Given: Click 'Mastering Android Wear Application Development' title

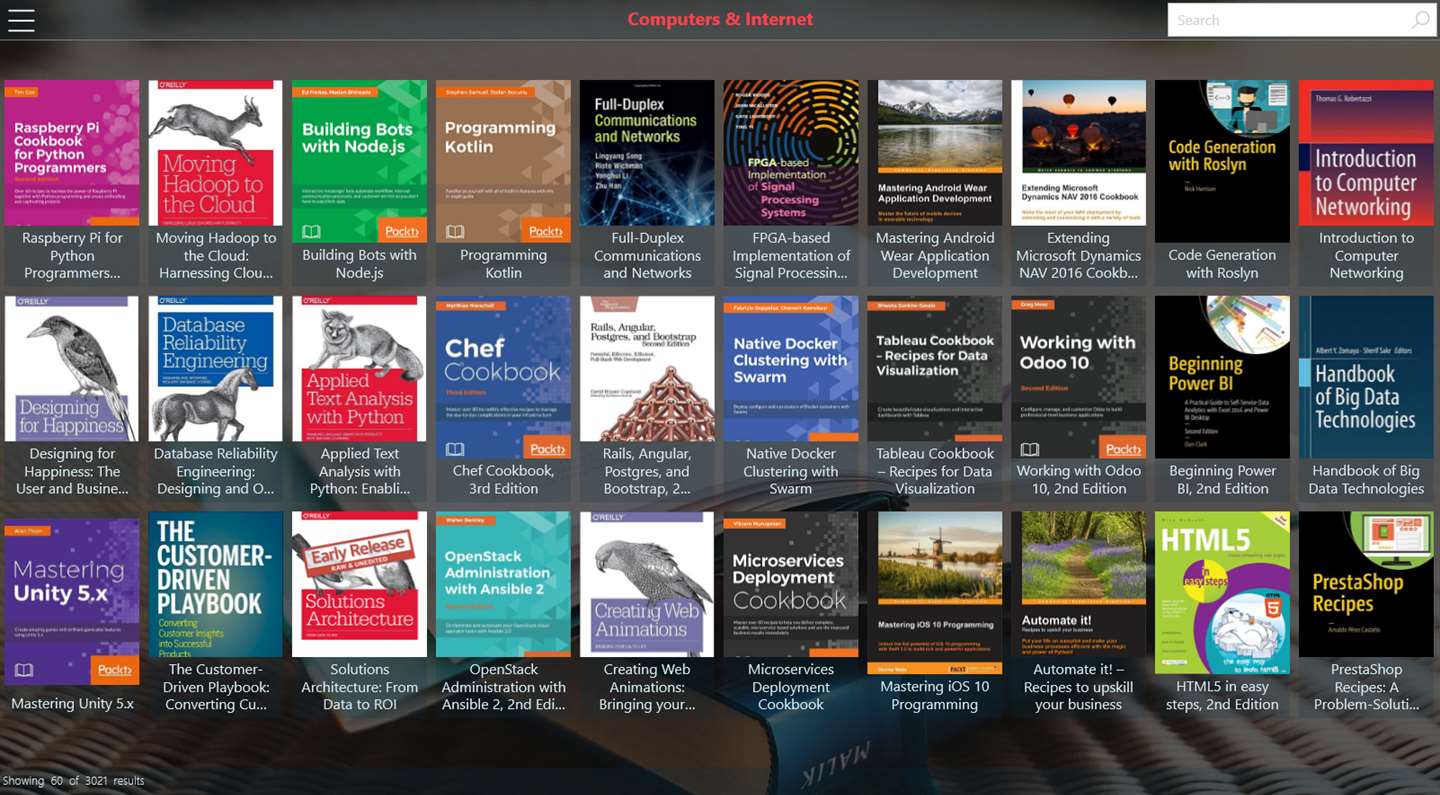Looking at the screenshot, I should [935, 256].
